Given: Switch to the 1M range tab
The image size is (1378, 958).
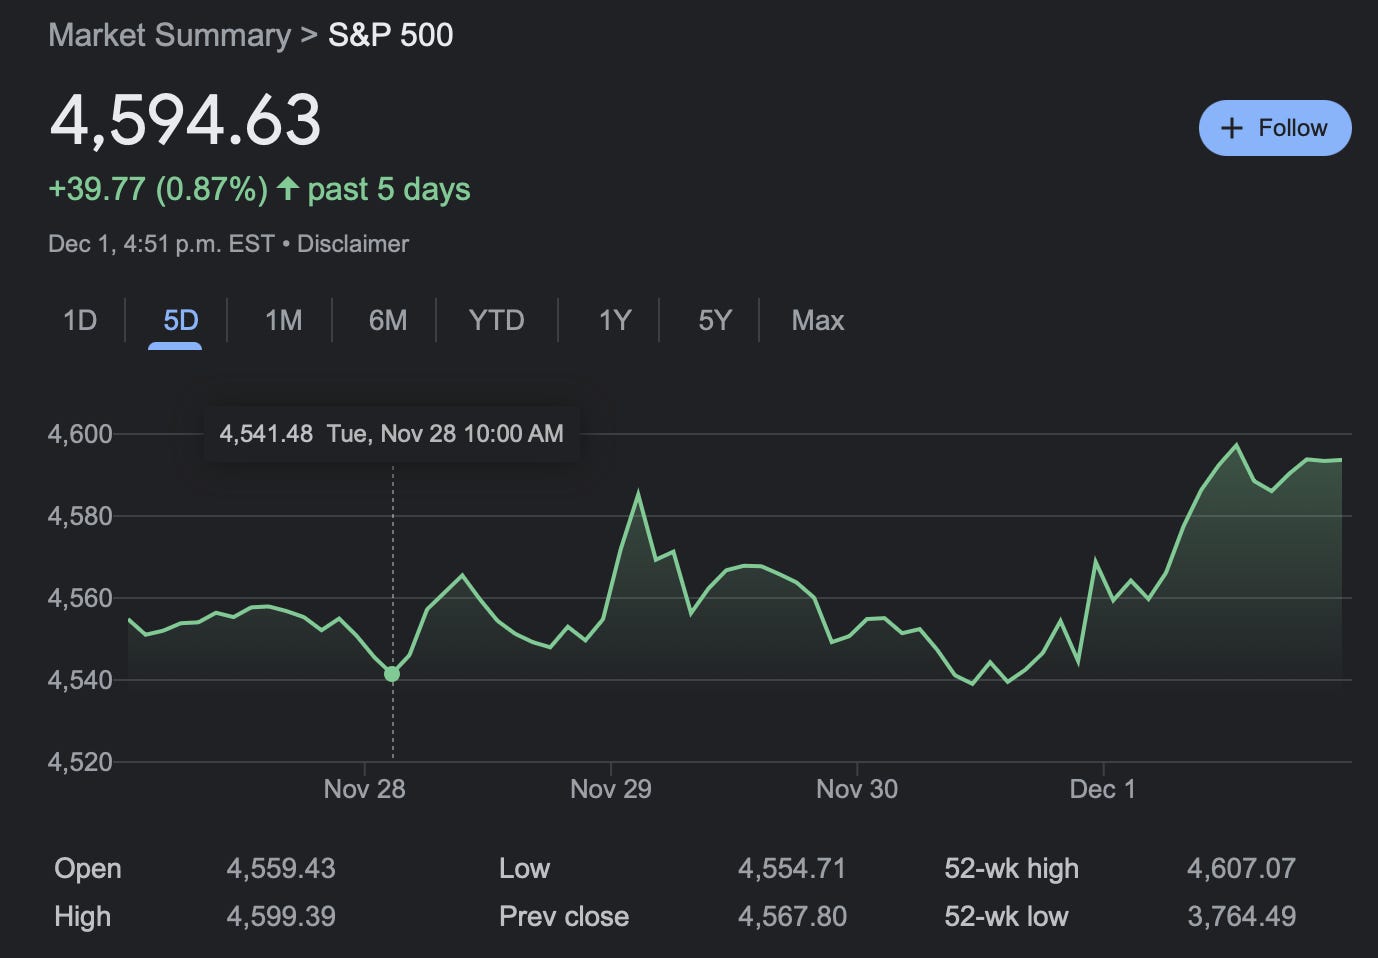Looking at the screenshot, I should point(283,320).
